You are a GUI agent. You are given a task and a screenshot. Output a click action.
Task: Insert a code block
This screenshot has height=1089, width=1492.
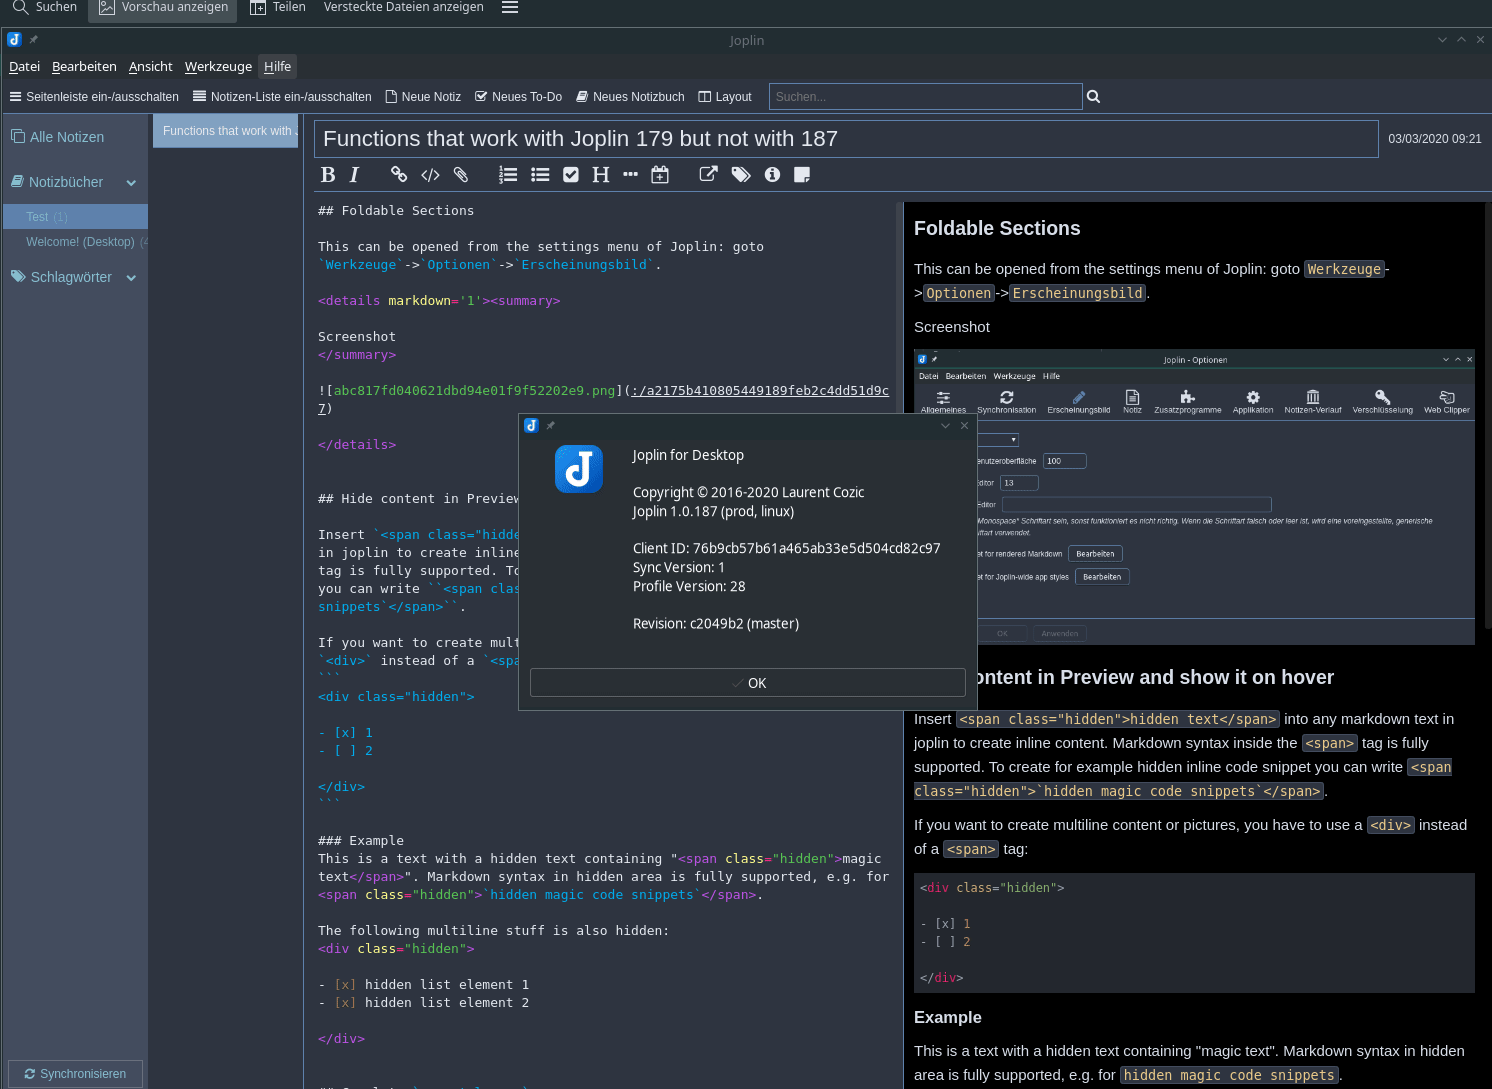tap(430, 174)
